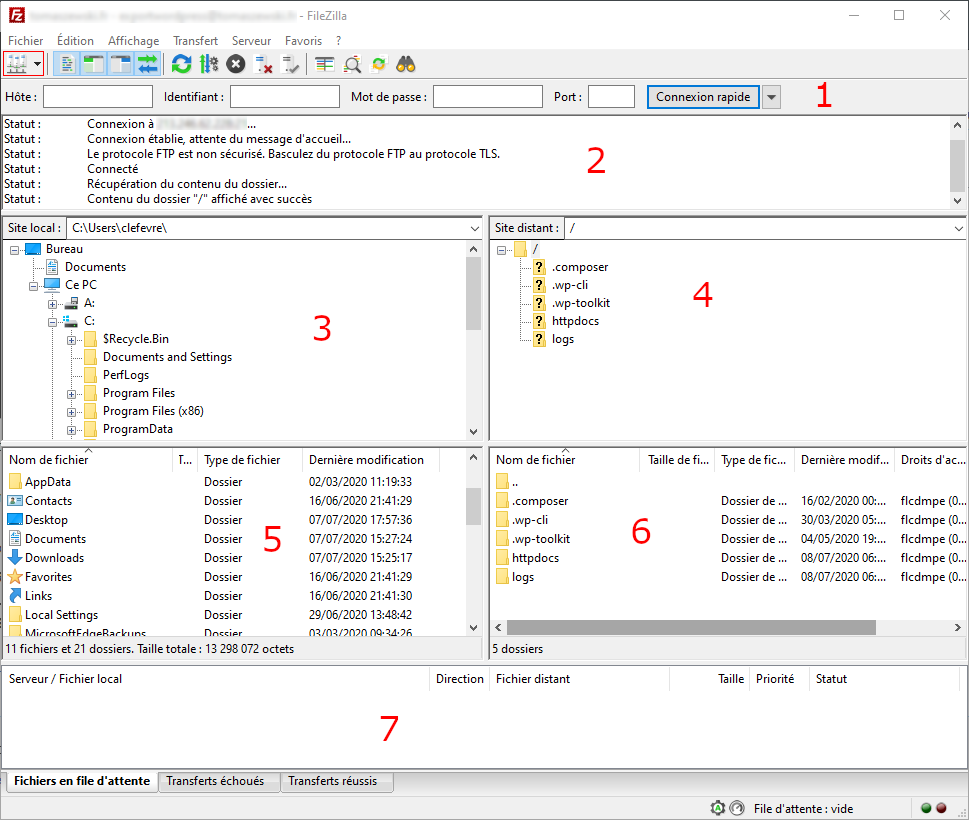Open the Transfert menu
This screenshot has width=969, height=820.
195,41
